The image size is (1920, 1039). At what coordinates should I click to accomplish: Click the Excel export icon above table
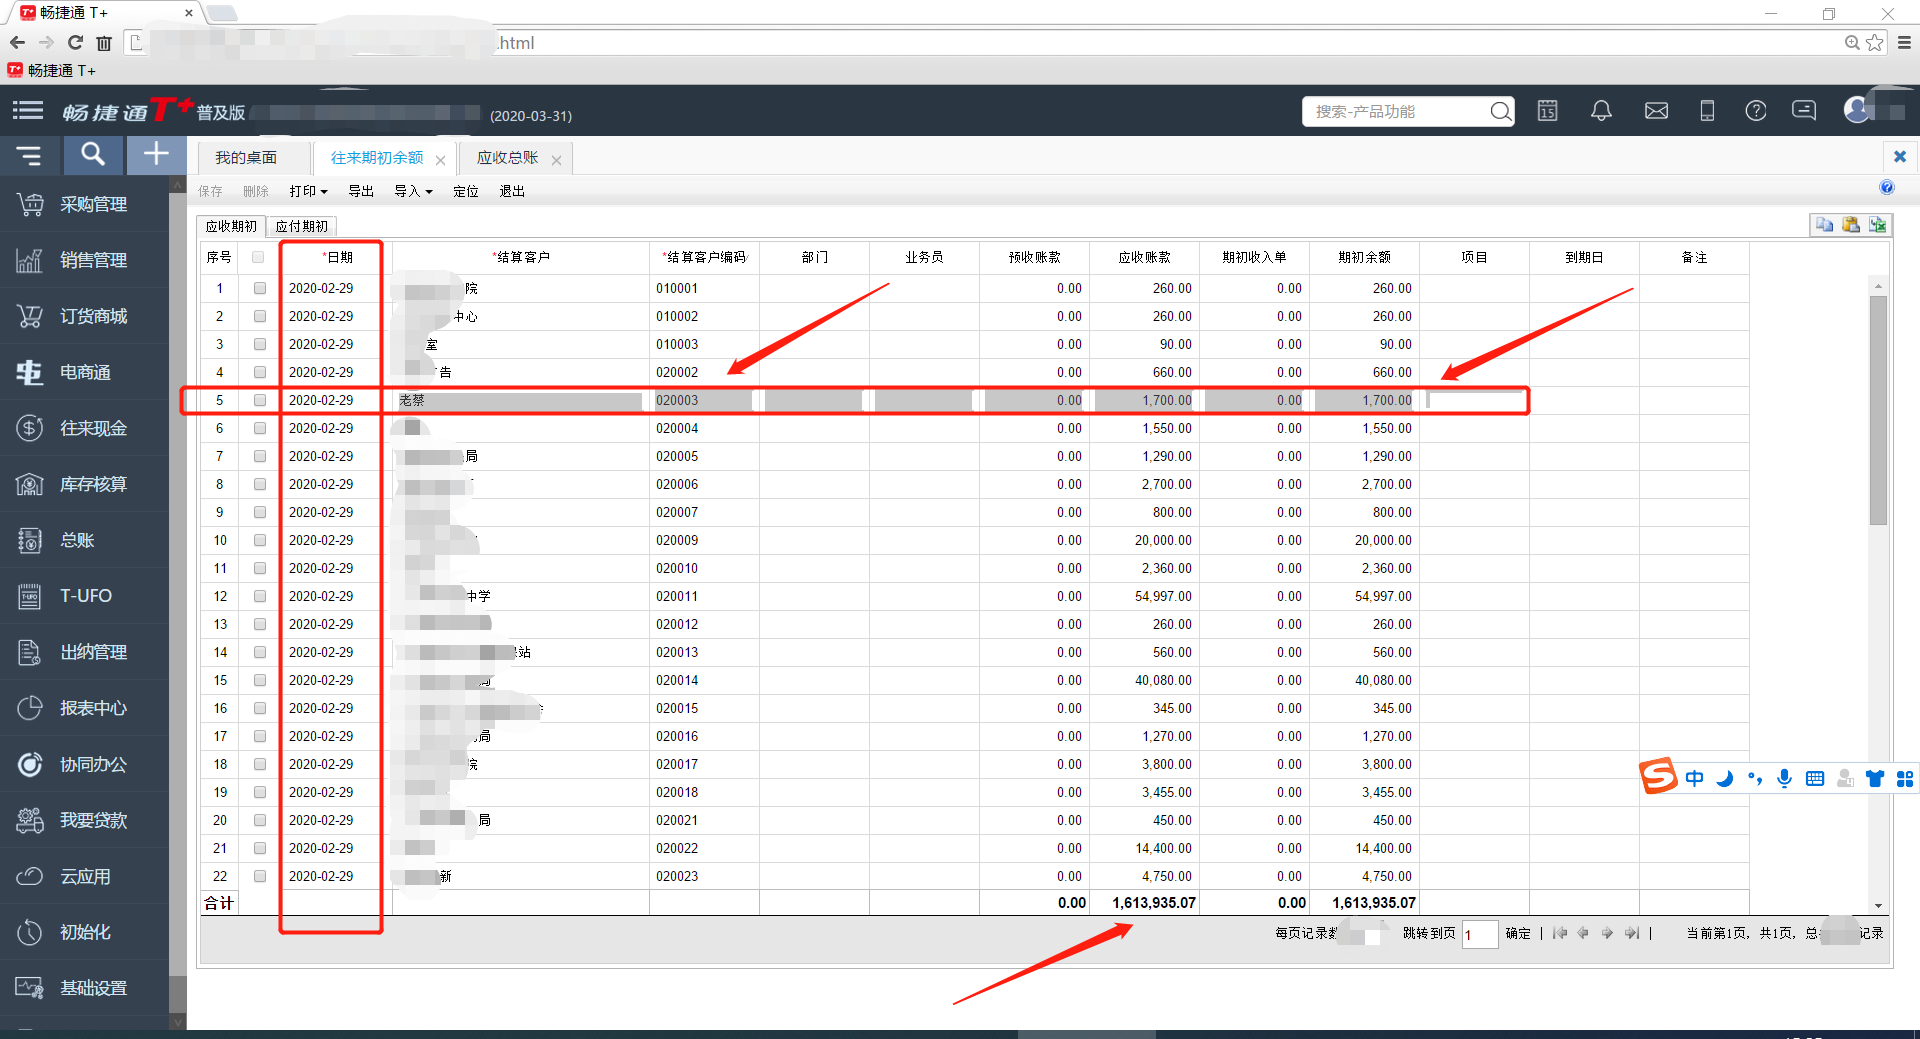pyautogui.click(x=1878, y=225)
